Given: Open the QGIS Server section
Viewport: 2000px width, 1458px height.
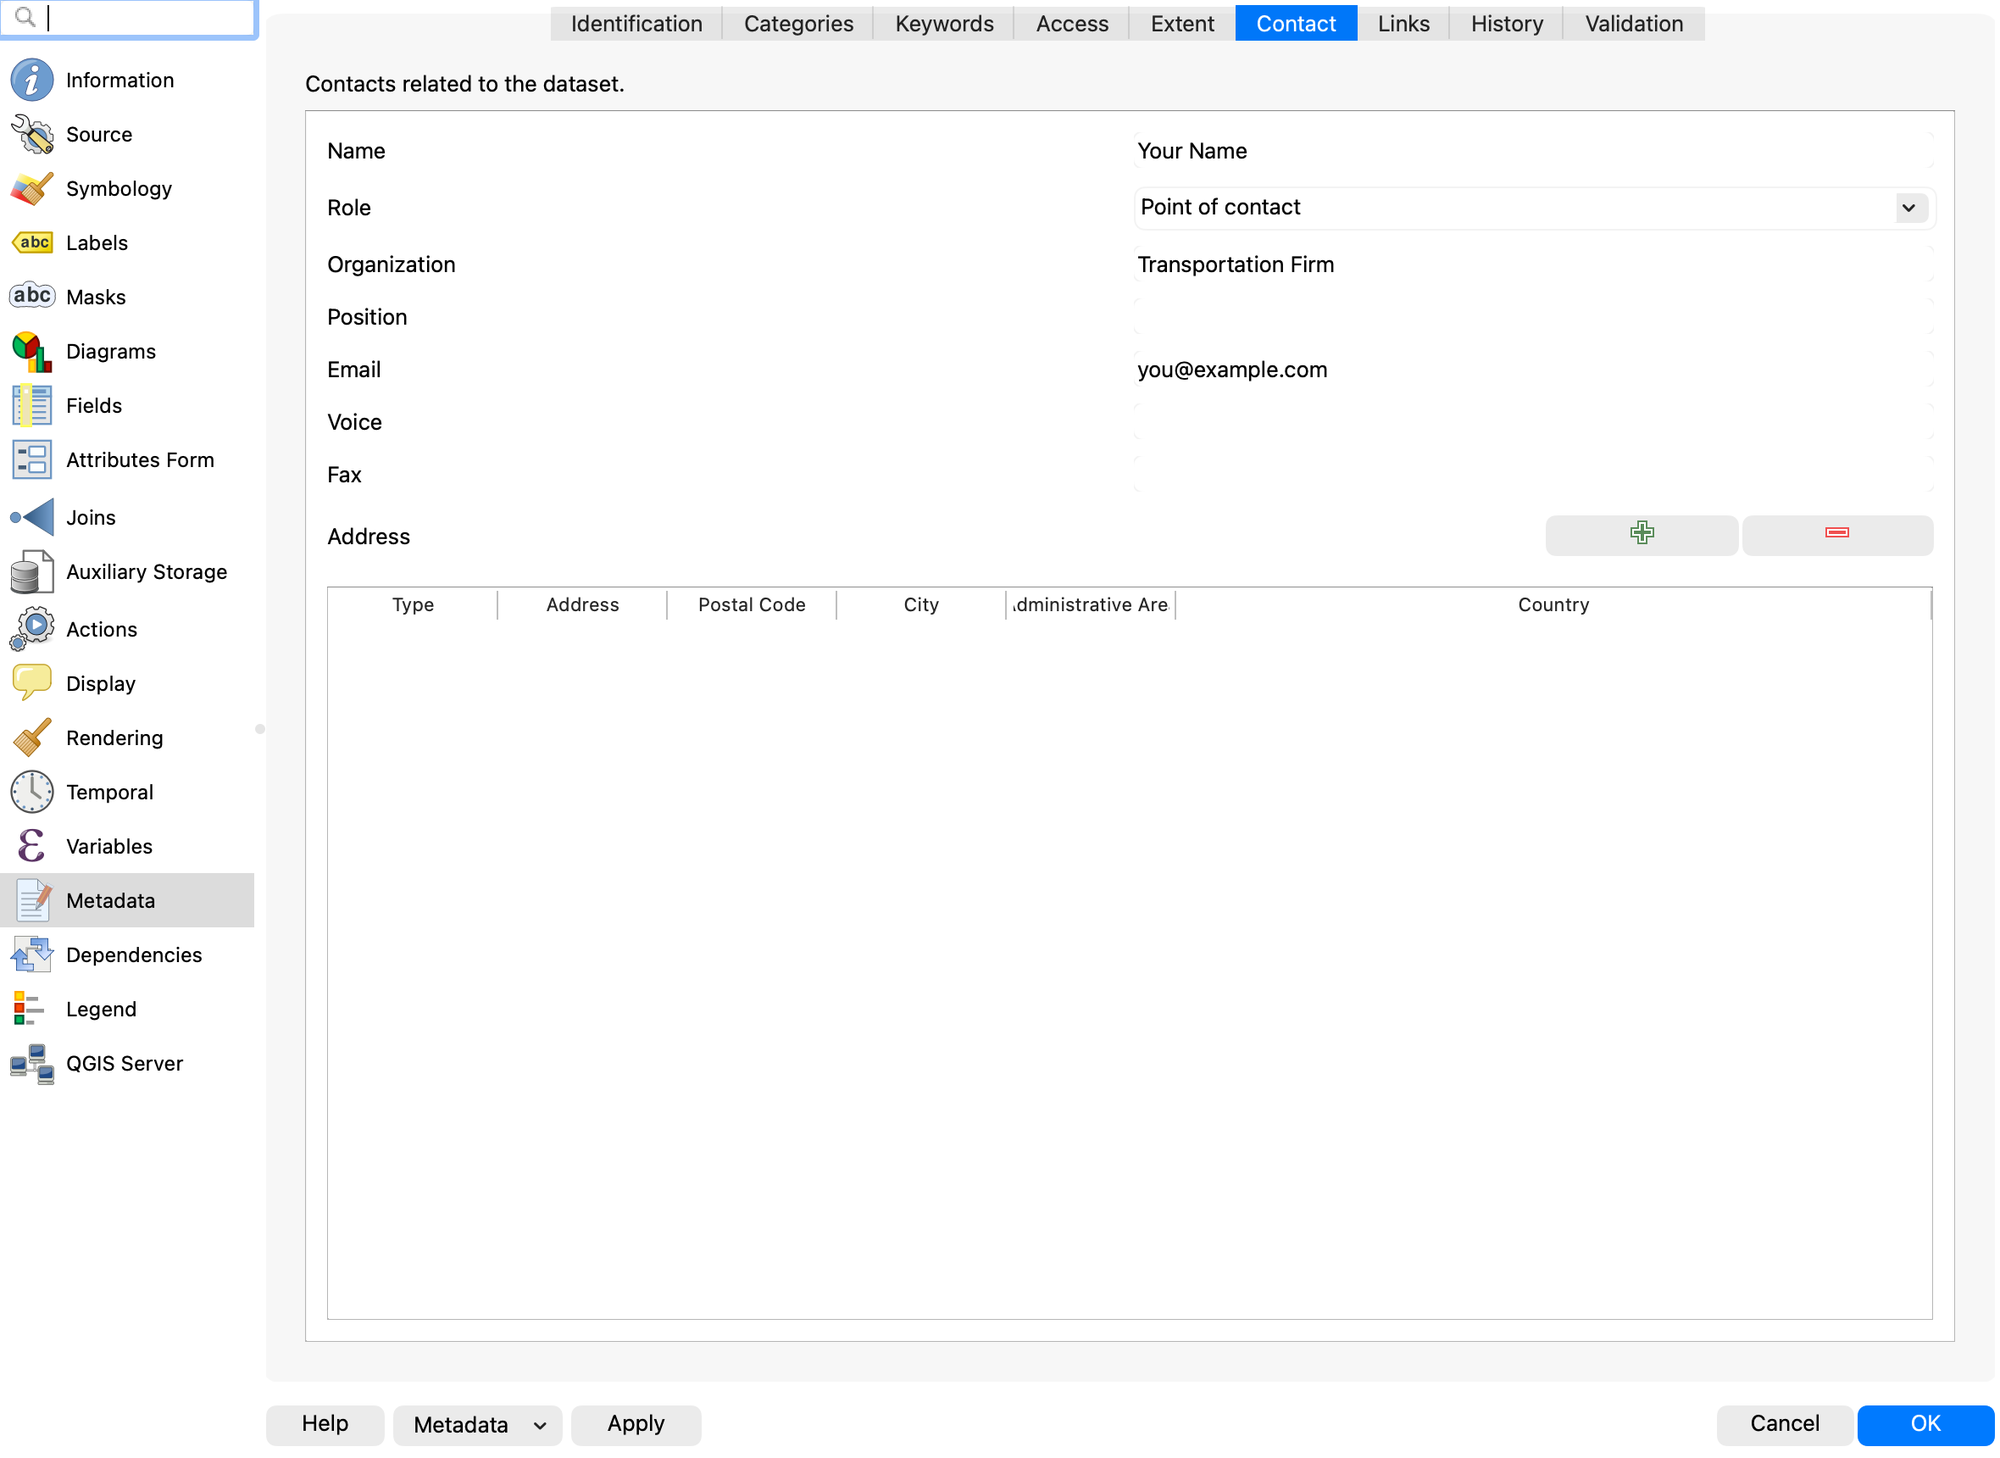Looking at the screenshot, I should click(127, 1063).
